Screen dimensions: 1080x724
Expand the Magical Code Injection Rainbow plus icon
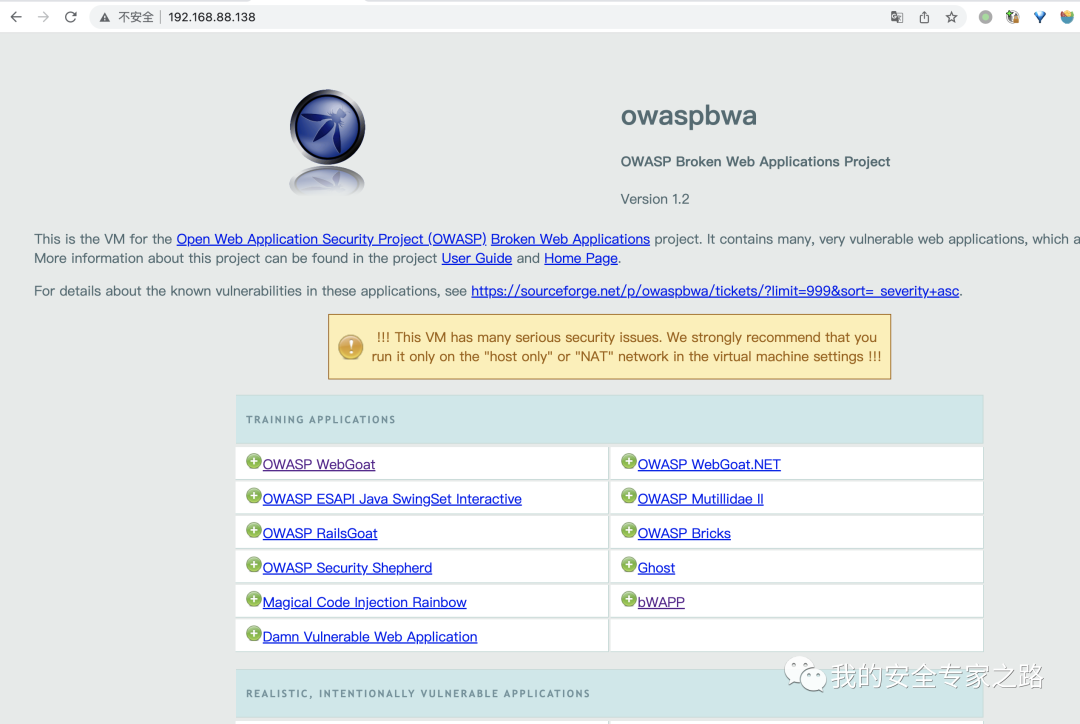coord(253,599)
